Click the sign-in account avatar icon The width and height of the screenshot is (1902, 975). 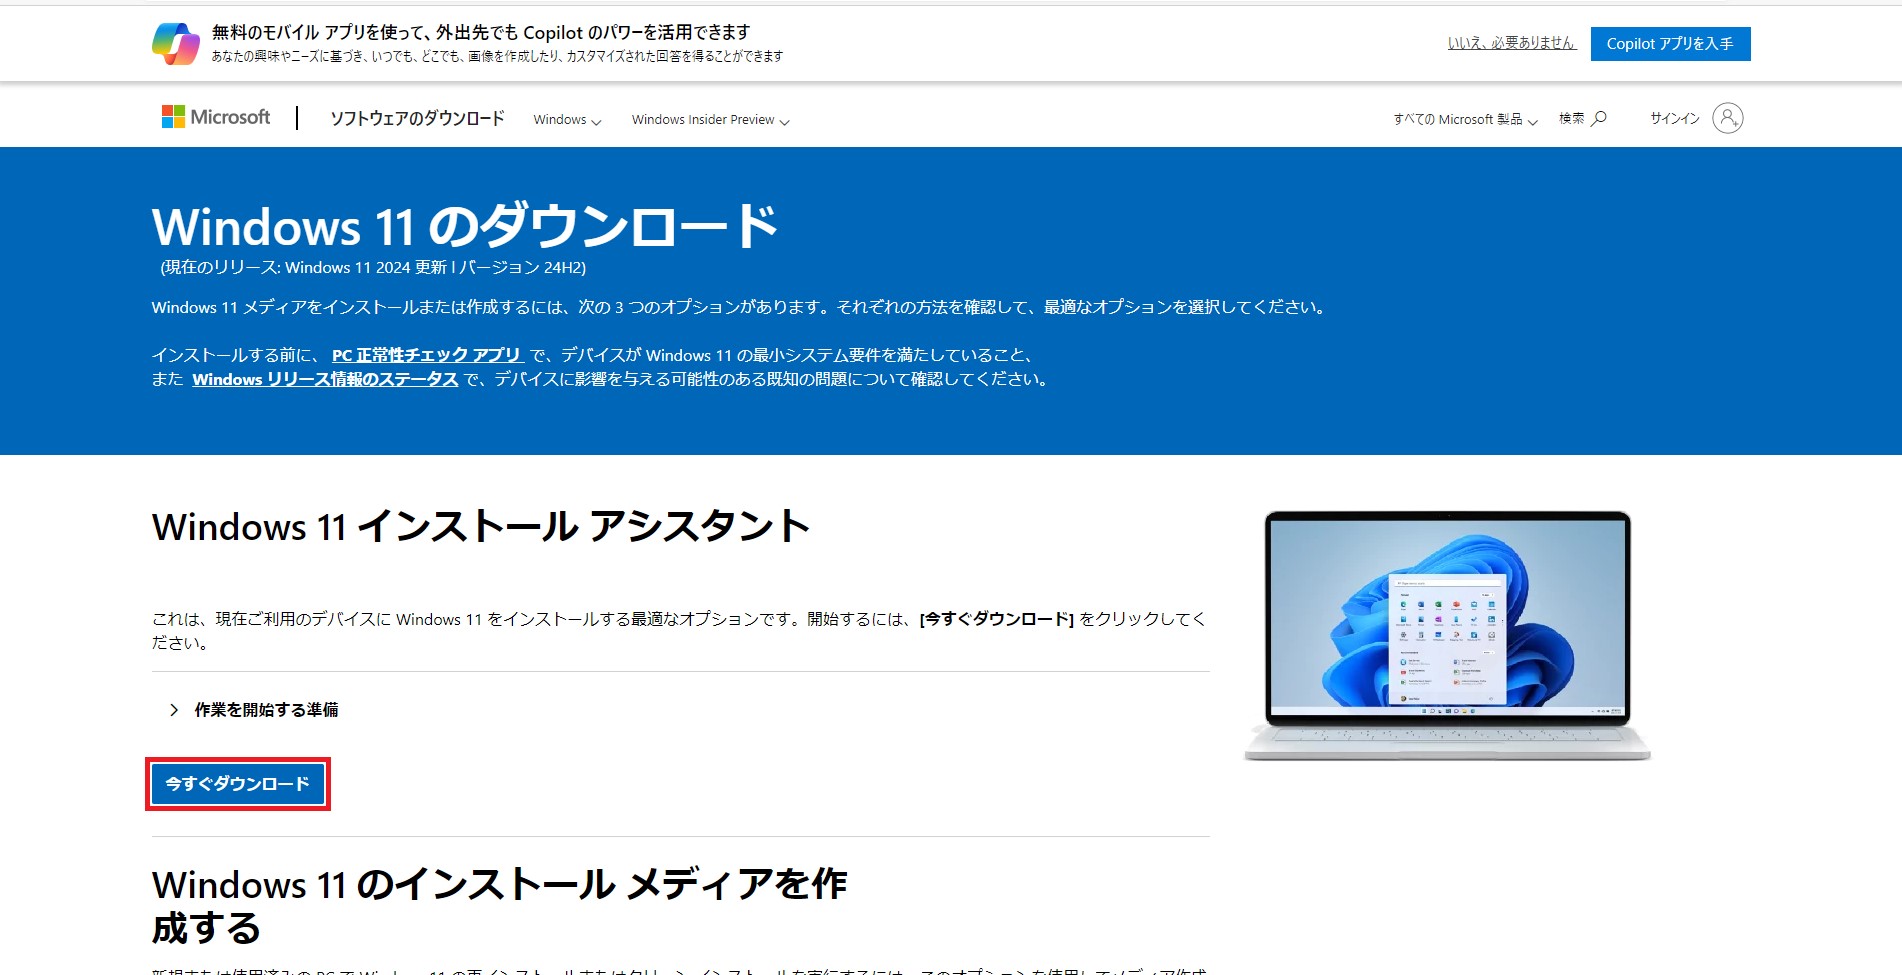[1727, 118]
